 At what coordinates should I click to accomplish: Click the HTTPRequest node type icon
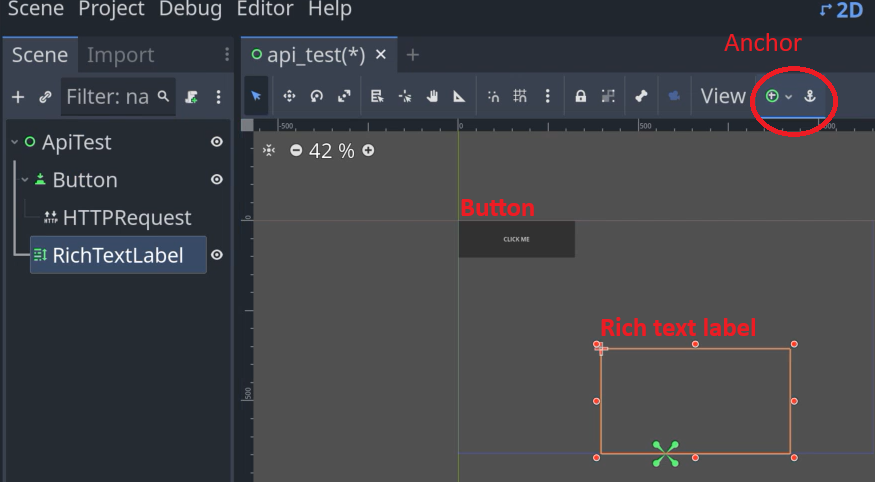pos(51,217)
